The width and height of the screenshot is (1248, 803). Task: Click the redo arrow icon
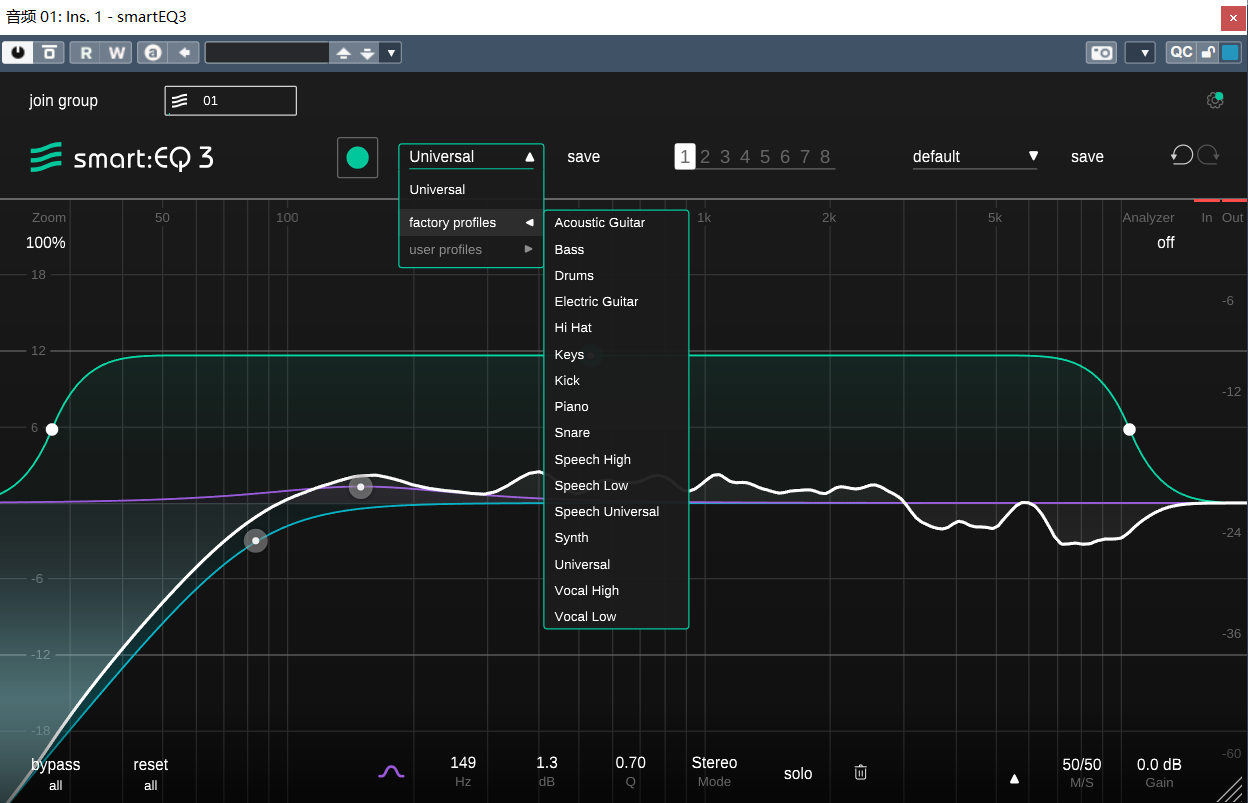1208,155
